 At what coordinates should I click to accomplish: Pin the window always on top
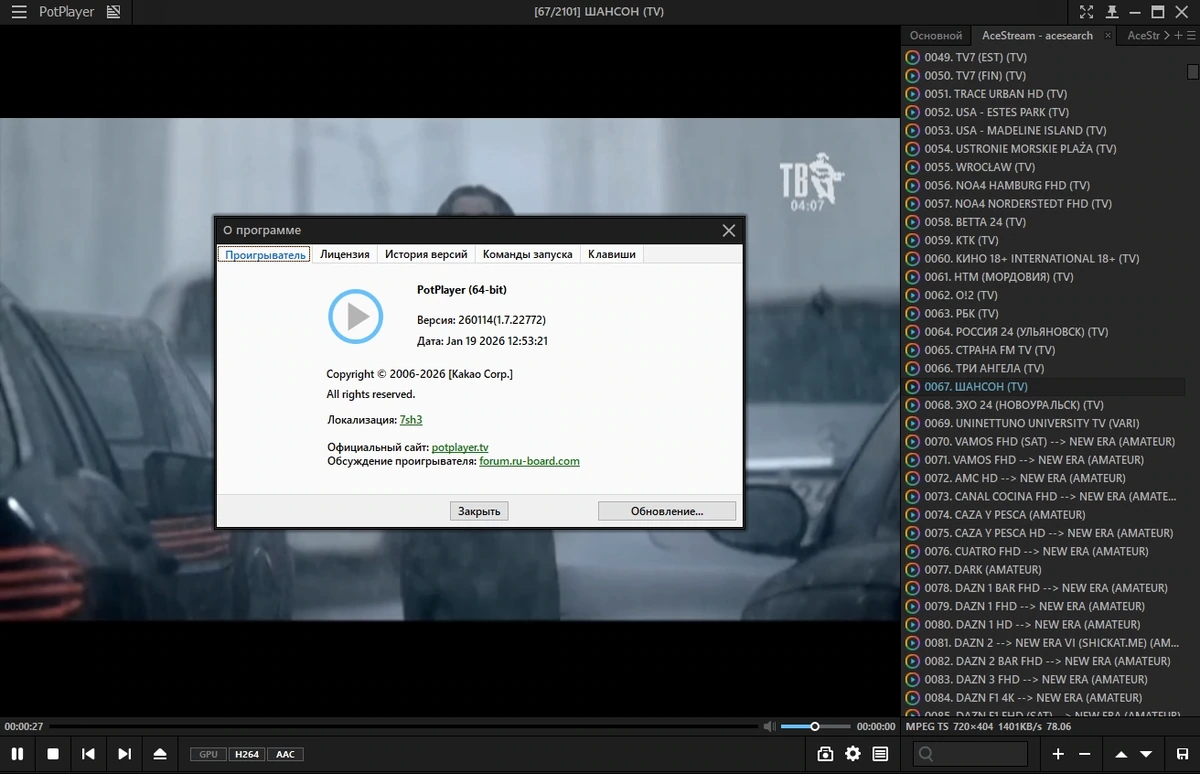1111,12
